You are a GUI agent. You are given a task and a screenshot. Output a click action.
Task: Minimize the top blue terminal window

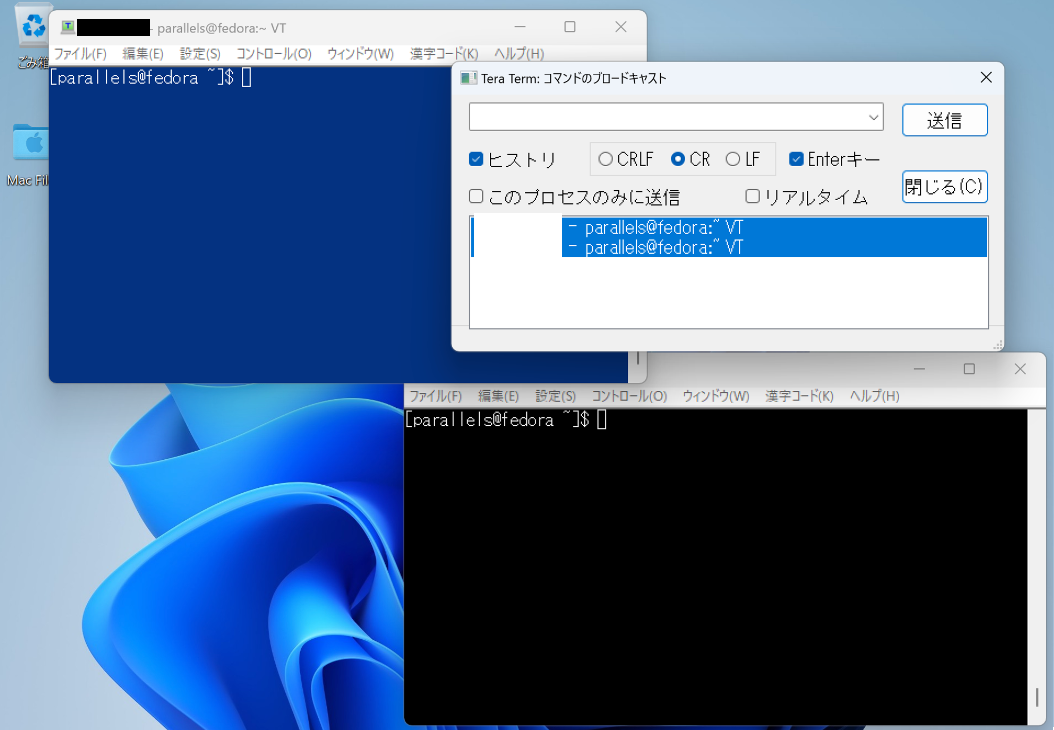[520, 27]
